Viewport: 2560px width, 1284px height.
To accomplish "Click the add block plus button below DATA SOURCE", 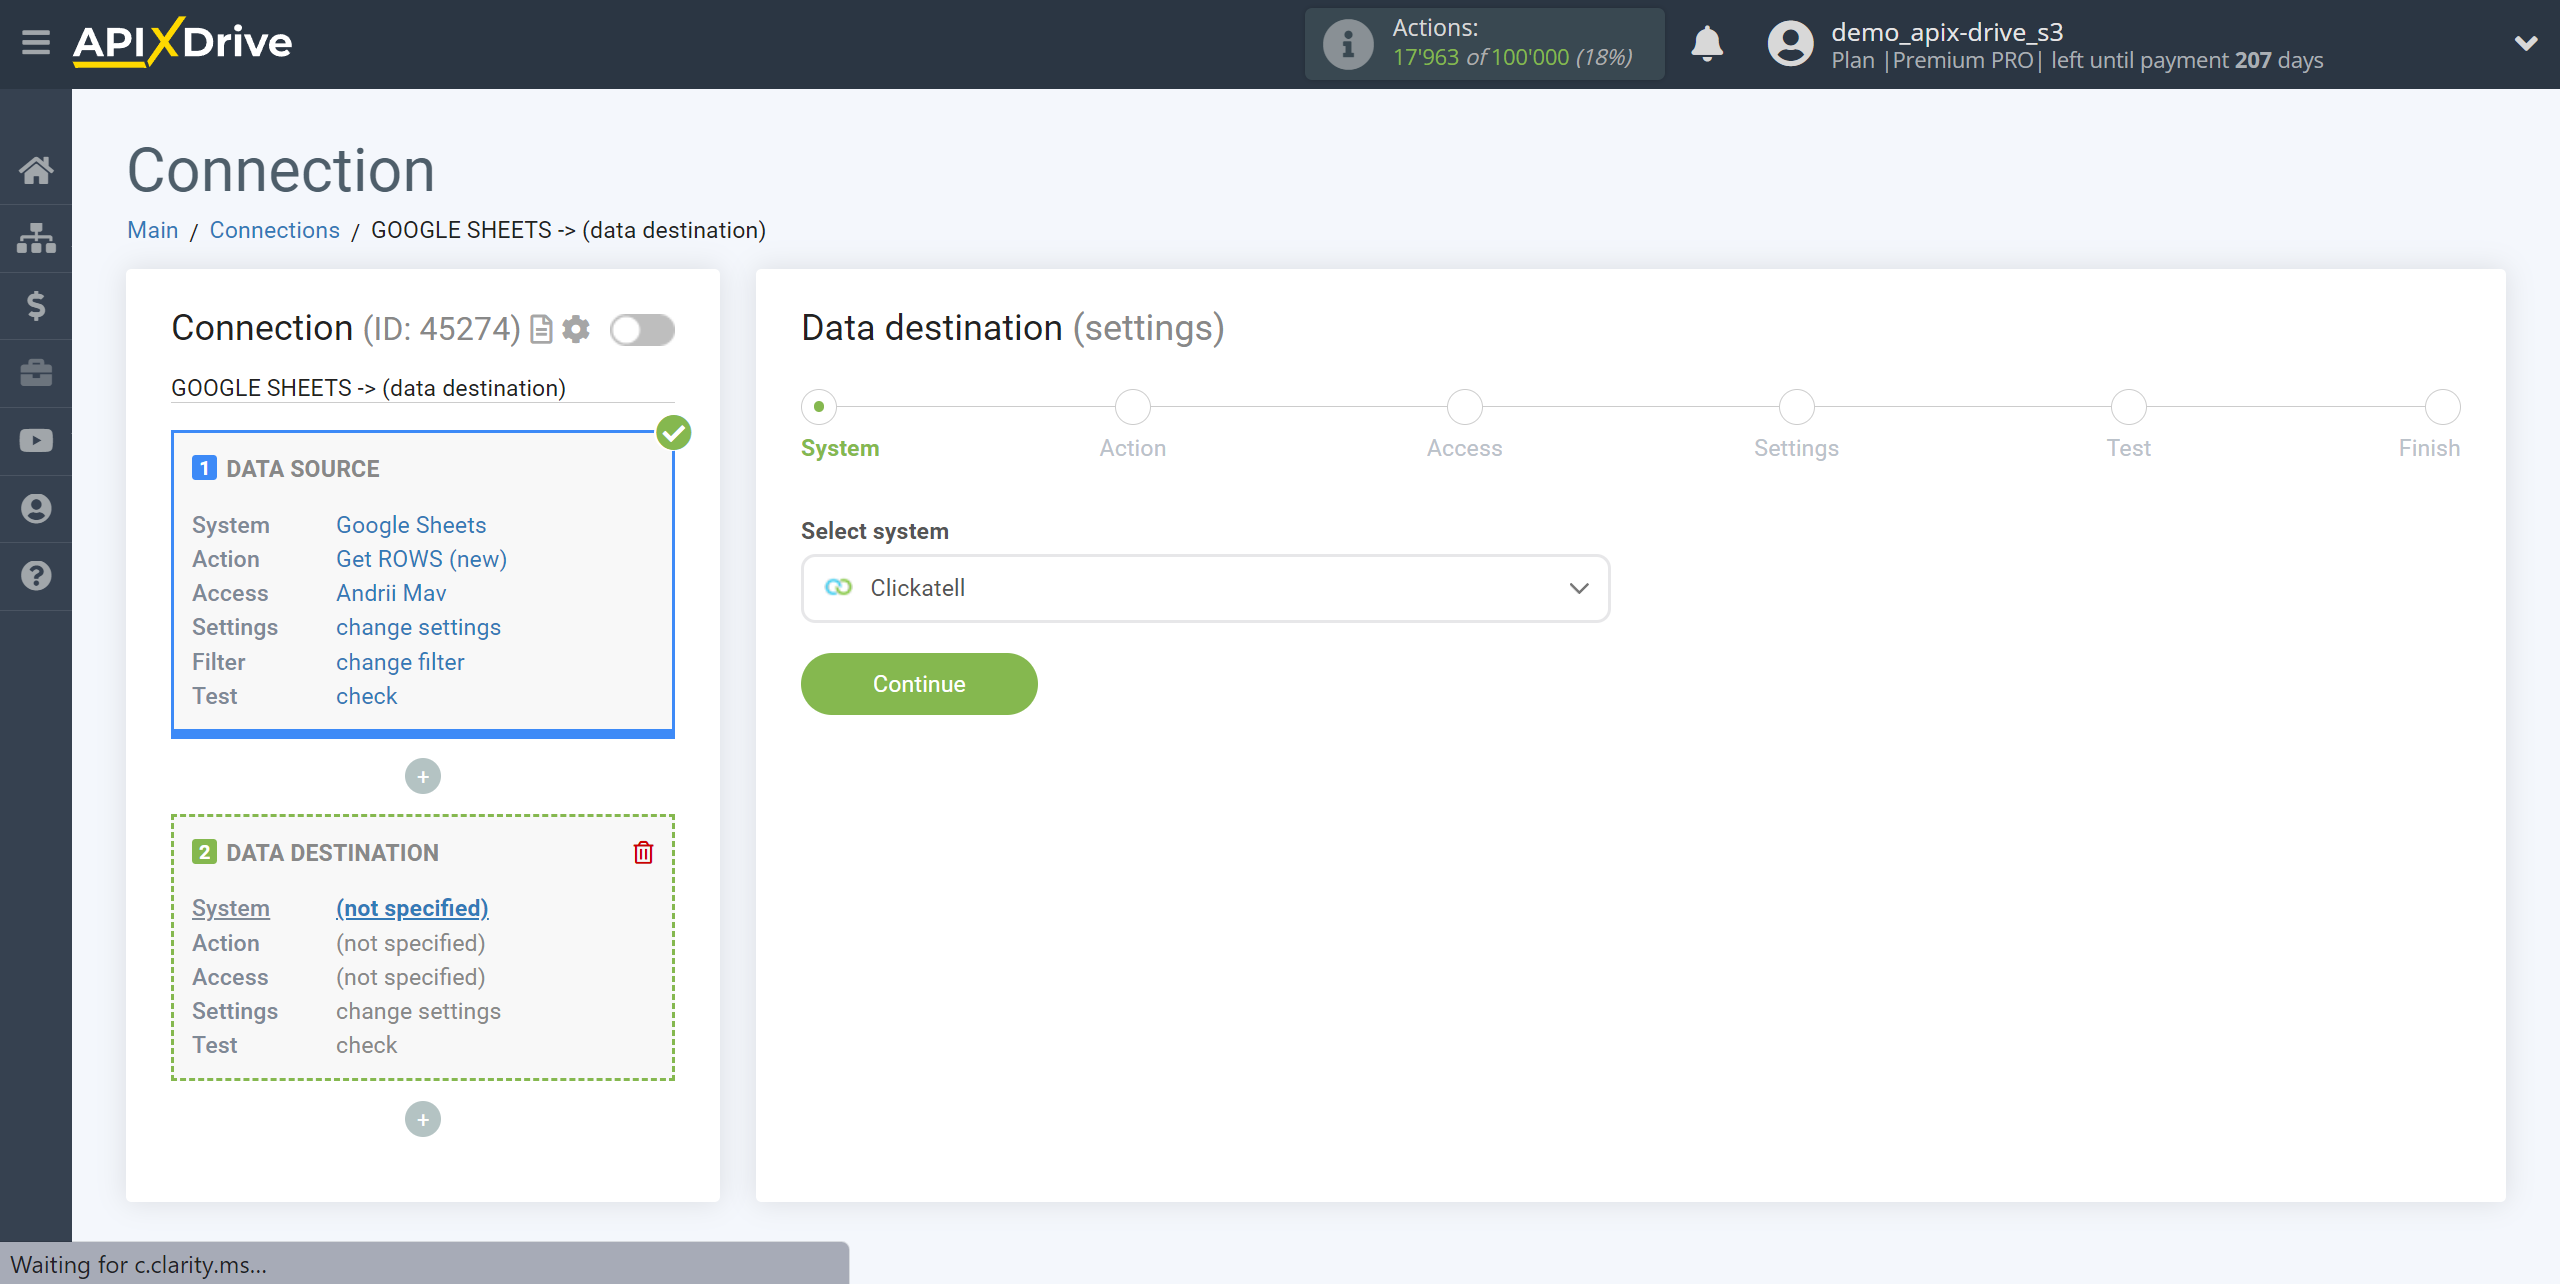I will [424, 773].
